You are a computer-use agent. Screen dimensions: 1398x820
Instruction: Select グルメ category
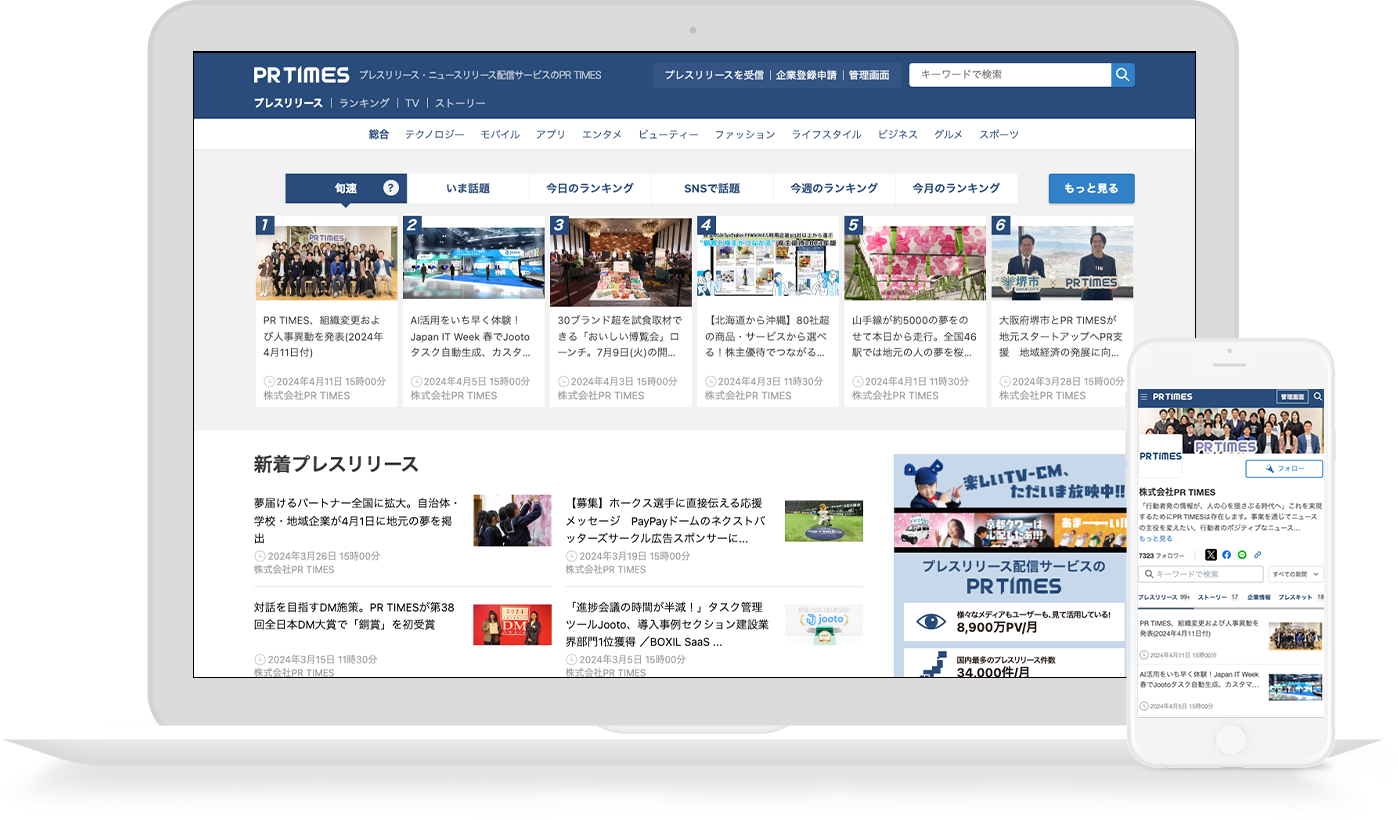pos(949,134)
